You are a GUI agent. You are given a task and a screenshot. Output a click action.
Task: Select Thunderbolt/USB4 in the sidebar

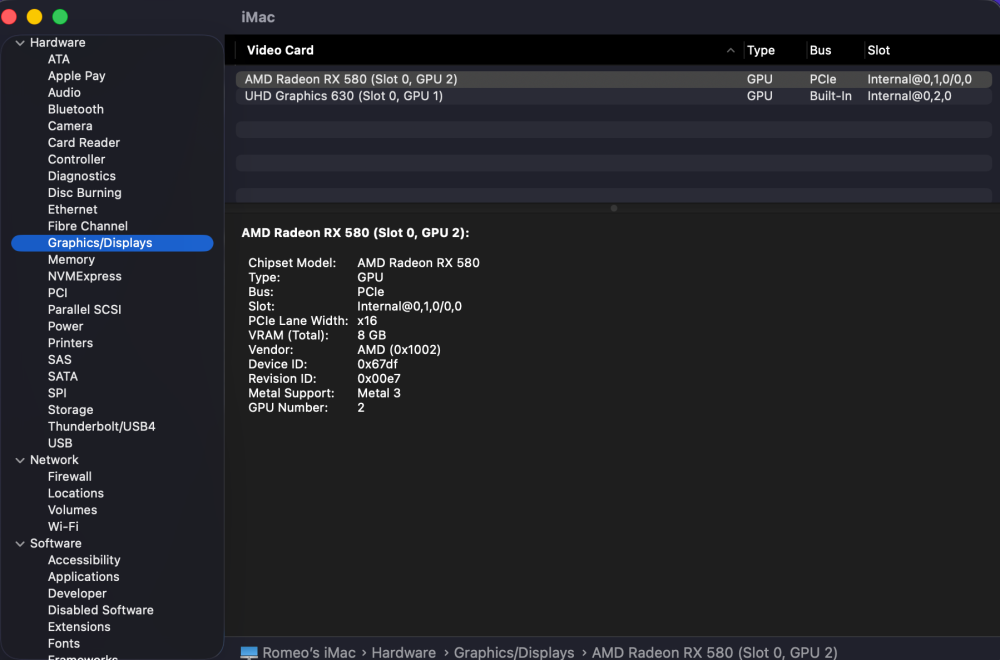[101, 426]
